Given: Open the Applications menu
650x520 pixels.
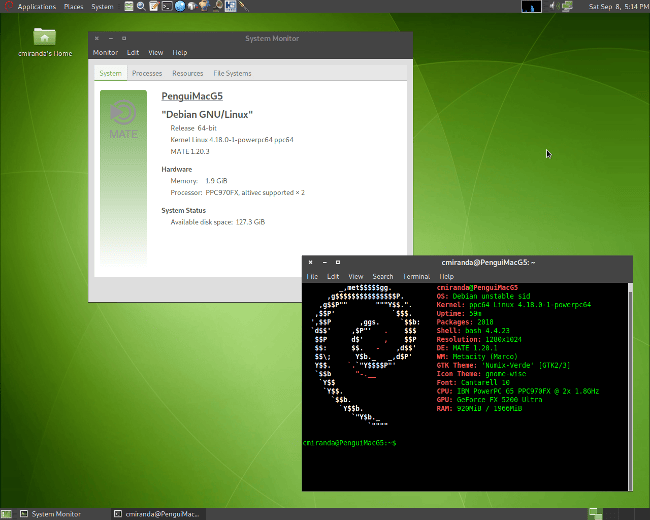Looking at the screenshot, I should 36,6.
